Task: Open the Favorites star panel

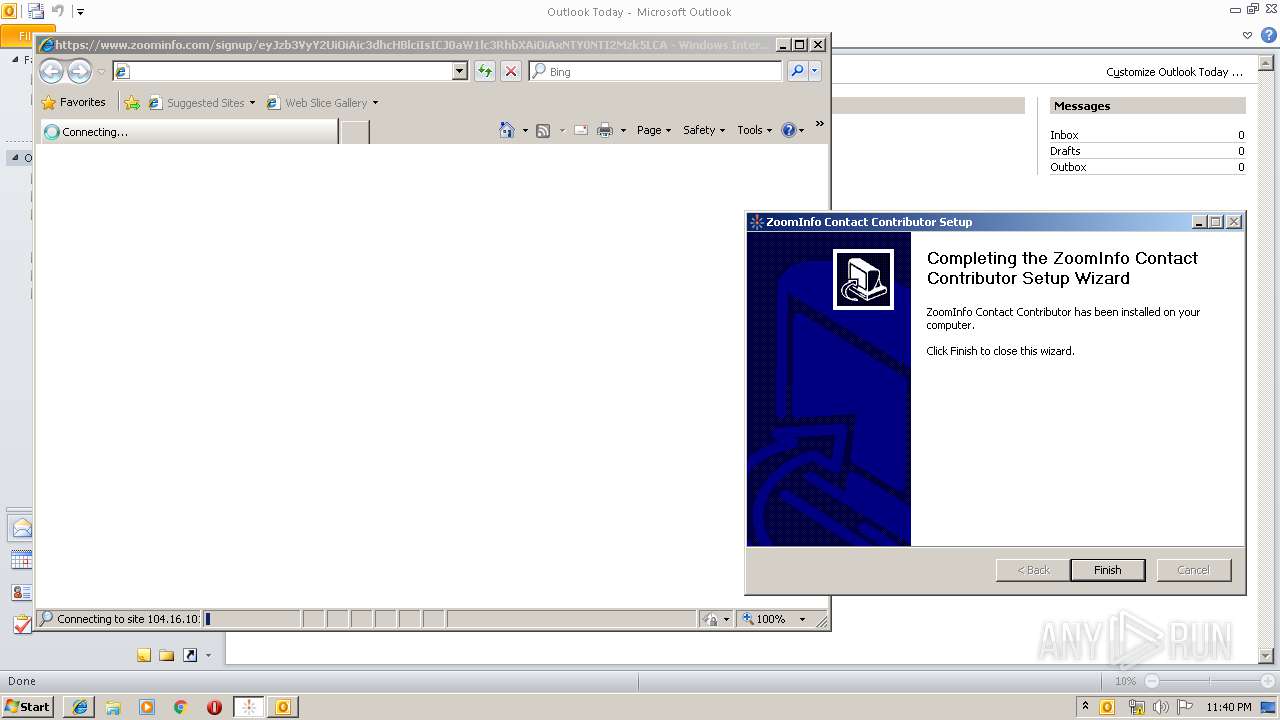Action: click(x=48, y=102)
